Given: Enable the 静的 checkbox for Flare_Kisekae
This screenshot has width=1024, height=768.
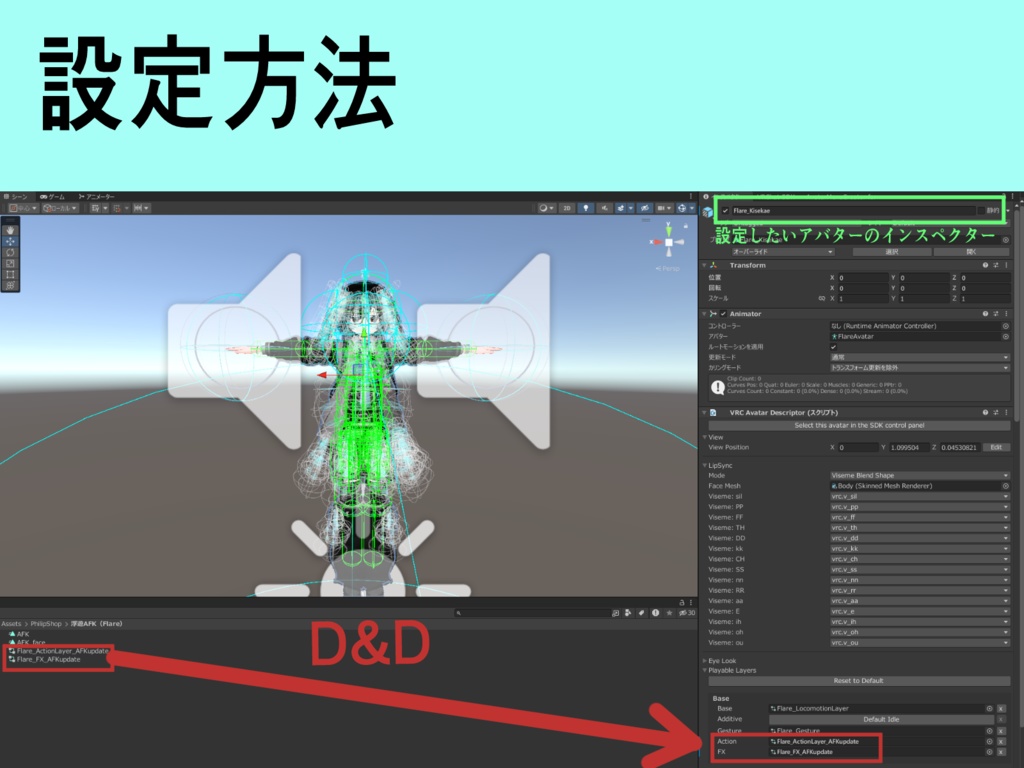Looking at the screenshot, I should (x=980, y=210).
